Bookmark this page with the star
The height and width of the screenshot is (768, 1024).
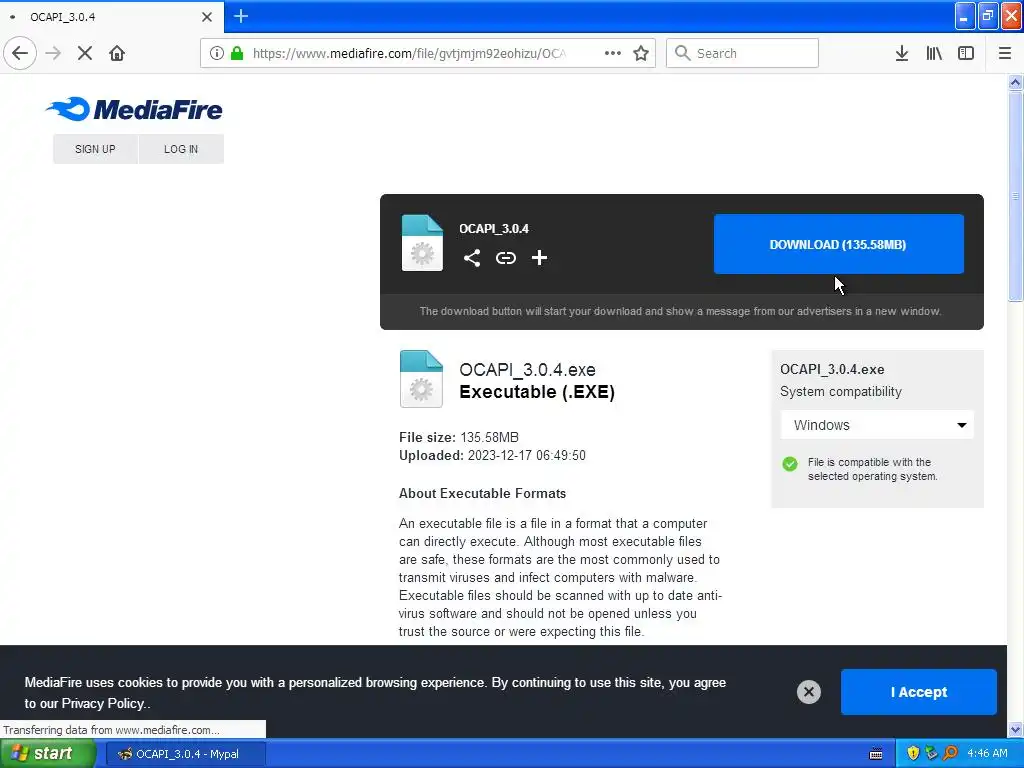tap(641, 53)
